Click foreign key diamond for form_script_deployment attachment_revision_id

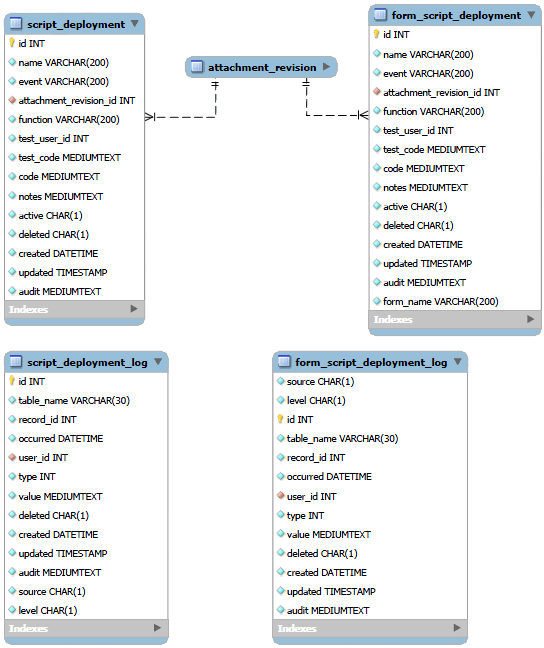377,91
